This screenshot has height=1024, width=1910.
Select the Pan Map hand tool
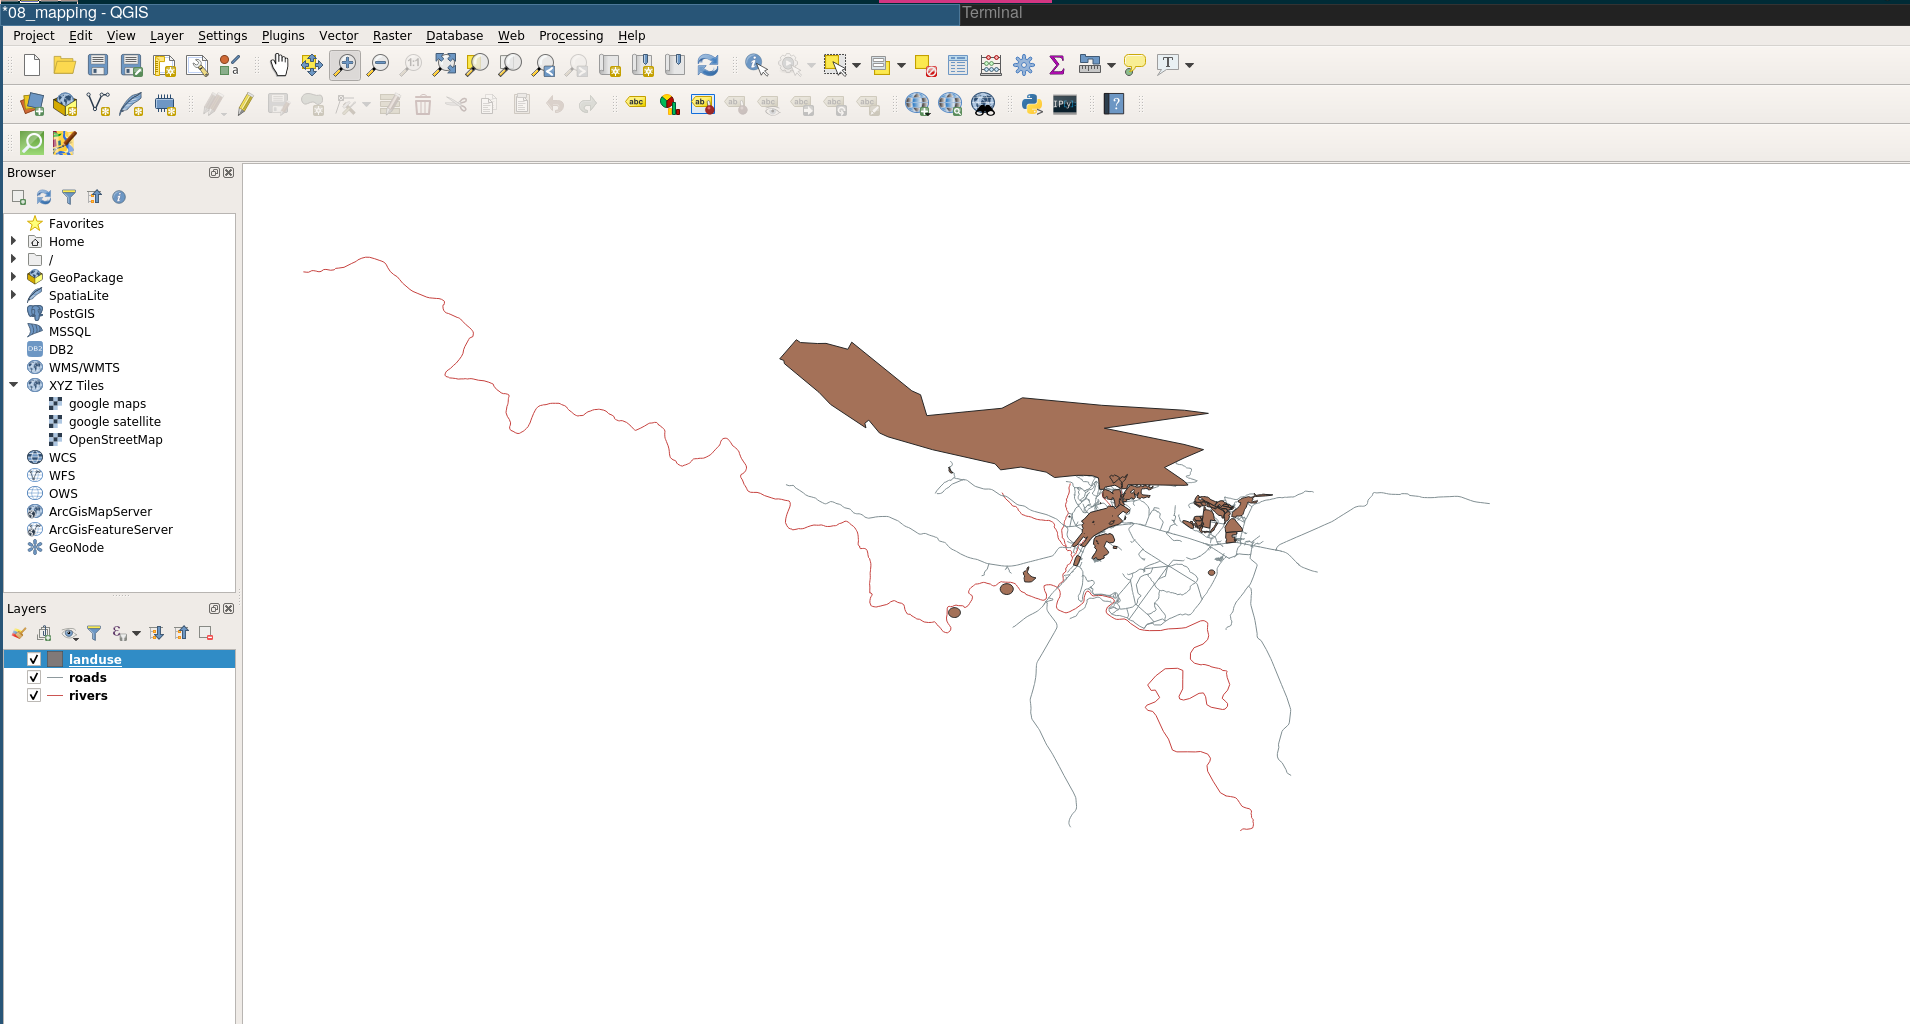pyautogui.click(x=279, y=65)
